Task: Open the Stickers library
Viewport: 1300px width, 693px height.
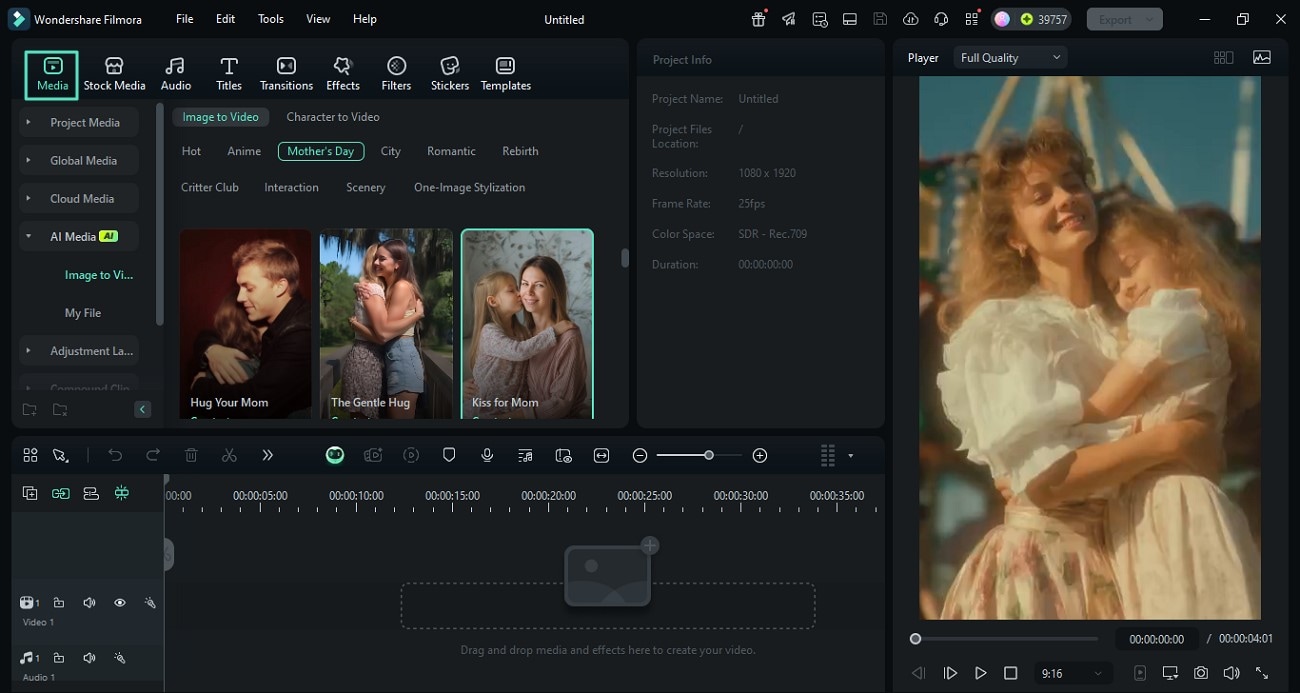Action: 449,74
